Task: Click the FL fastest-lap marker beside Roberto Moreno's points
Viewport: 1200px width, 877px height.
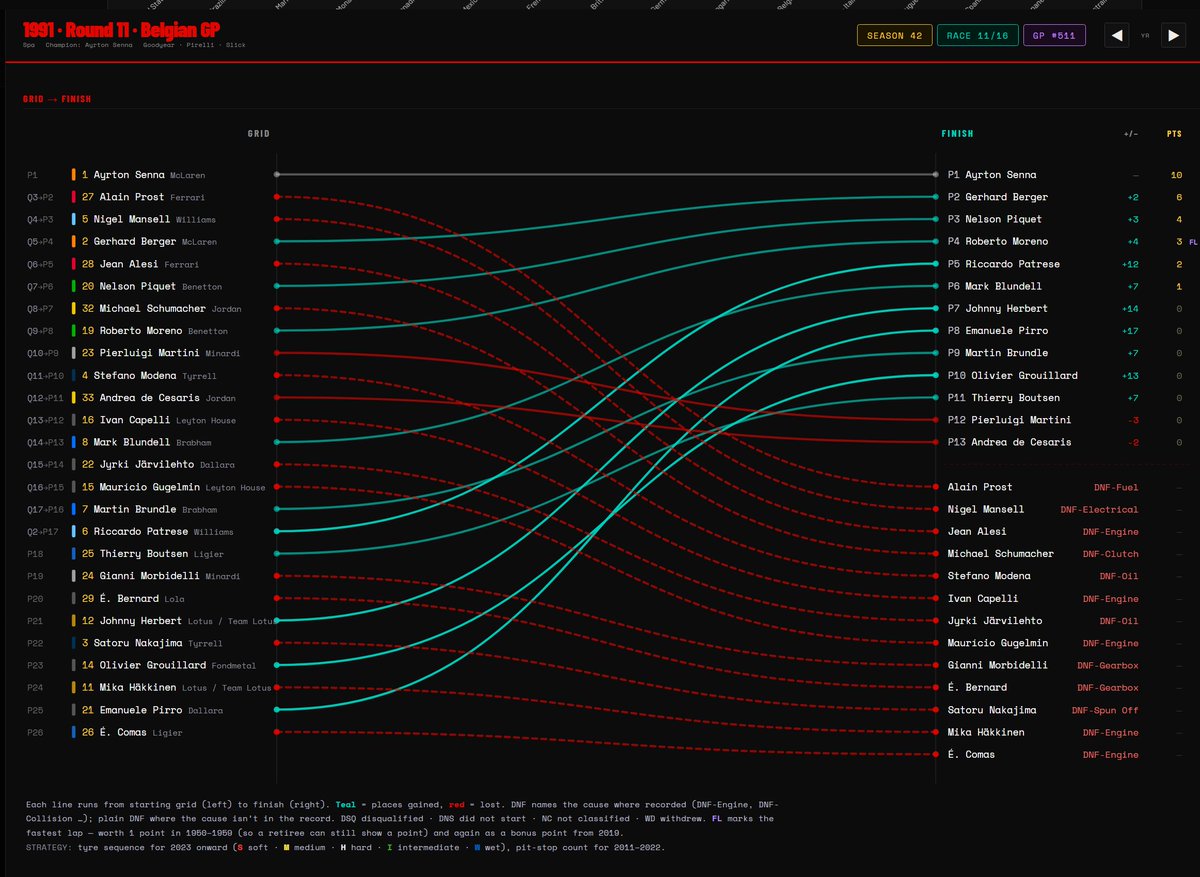Action: [1193, 242]
